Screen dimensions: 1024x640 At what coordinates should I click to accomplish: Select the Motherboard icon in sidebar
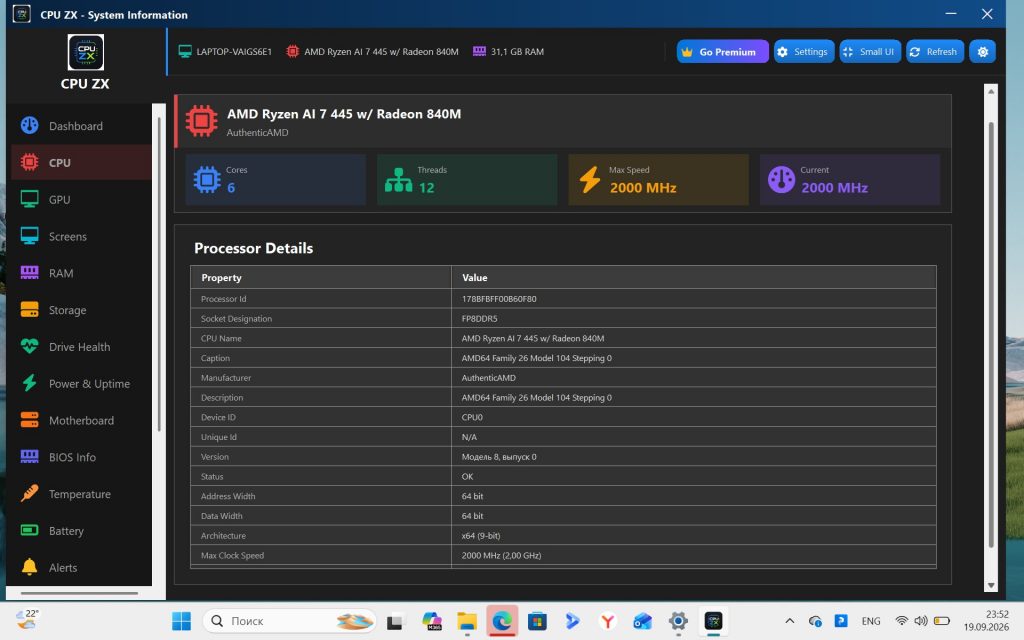(x=29, y=420)
